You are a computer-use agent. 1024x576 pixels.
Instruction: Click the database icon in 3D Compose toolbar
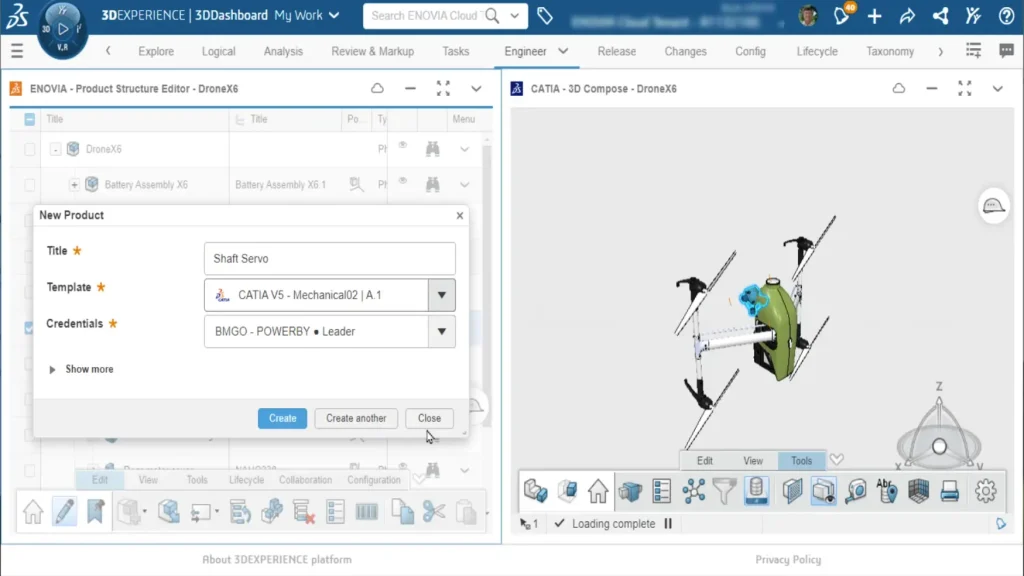point(756,491)
